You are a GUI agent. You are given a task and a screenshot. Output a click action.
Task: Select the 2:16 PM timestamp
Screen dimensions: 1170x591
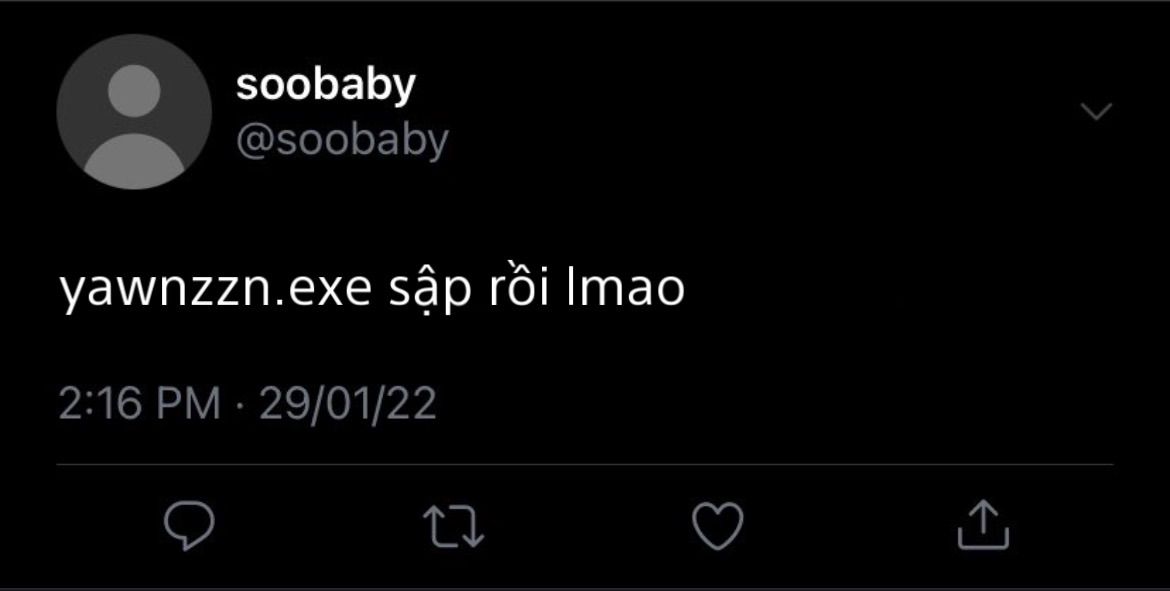(140, 404)
